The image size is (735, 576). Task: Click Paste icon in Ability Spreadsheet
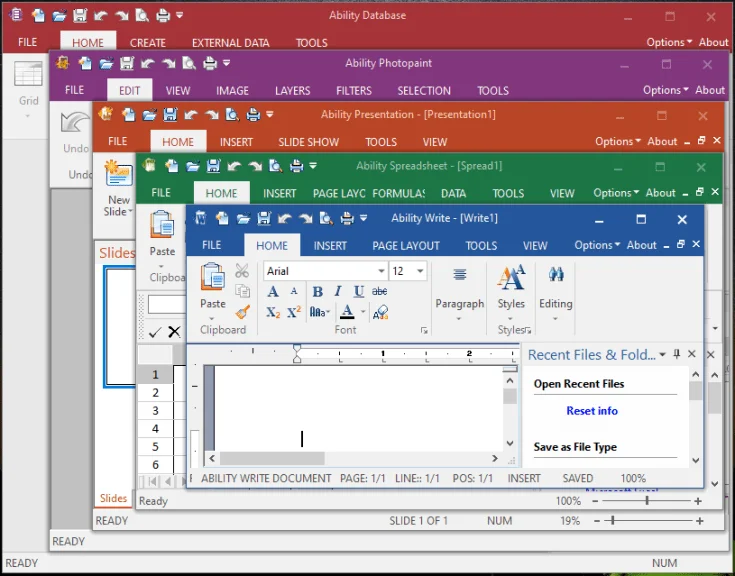click(162, 224)
